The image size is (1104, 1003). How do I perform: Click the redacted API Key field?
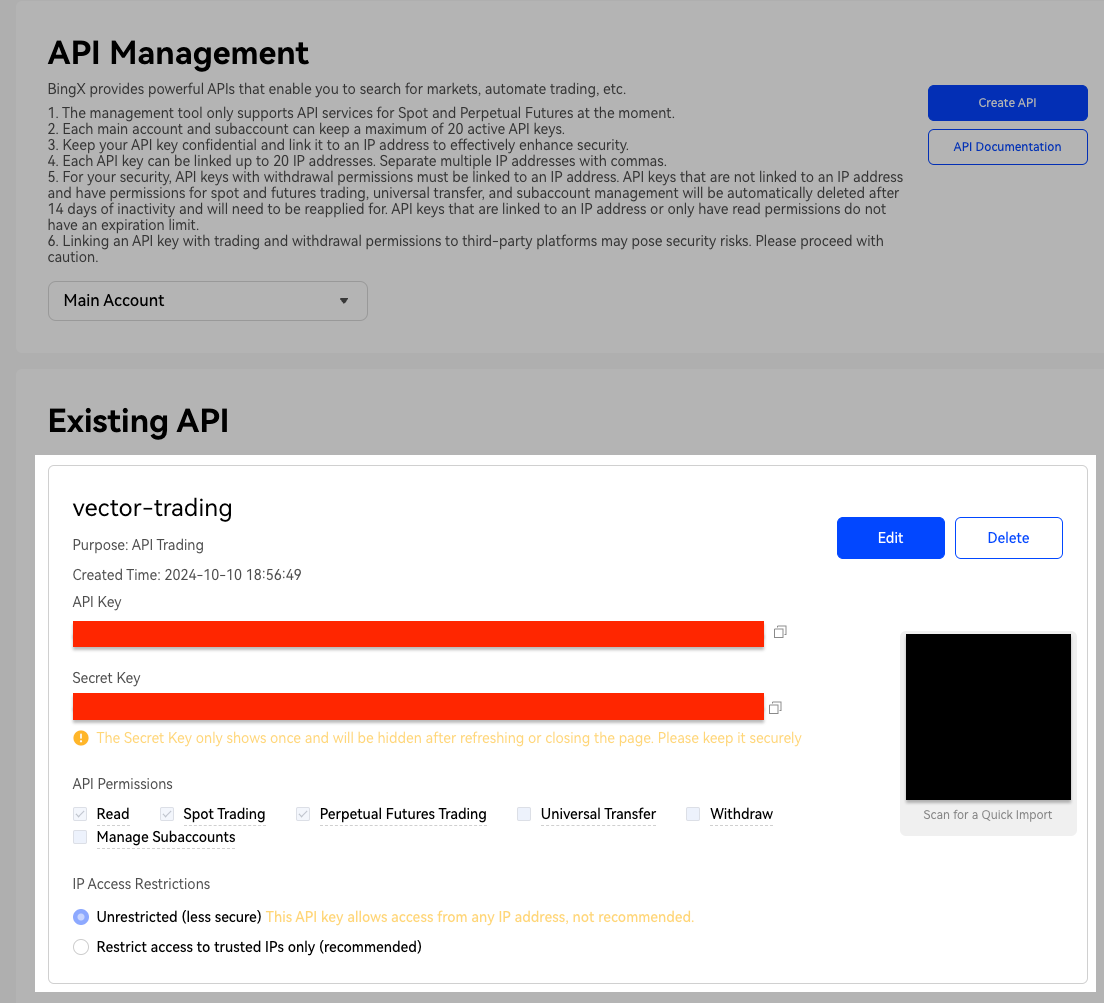(x=418, y=633)
